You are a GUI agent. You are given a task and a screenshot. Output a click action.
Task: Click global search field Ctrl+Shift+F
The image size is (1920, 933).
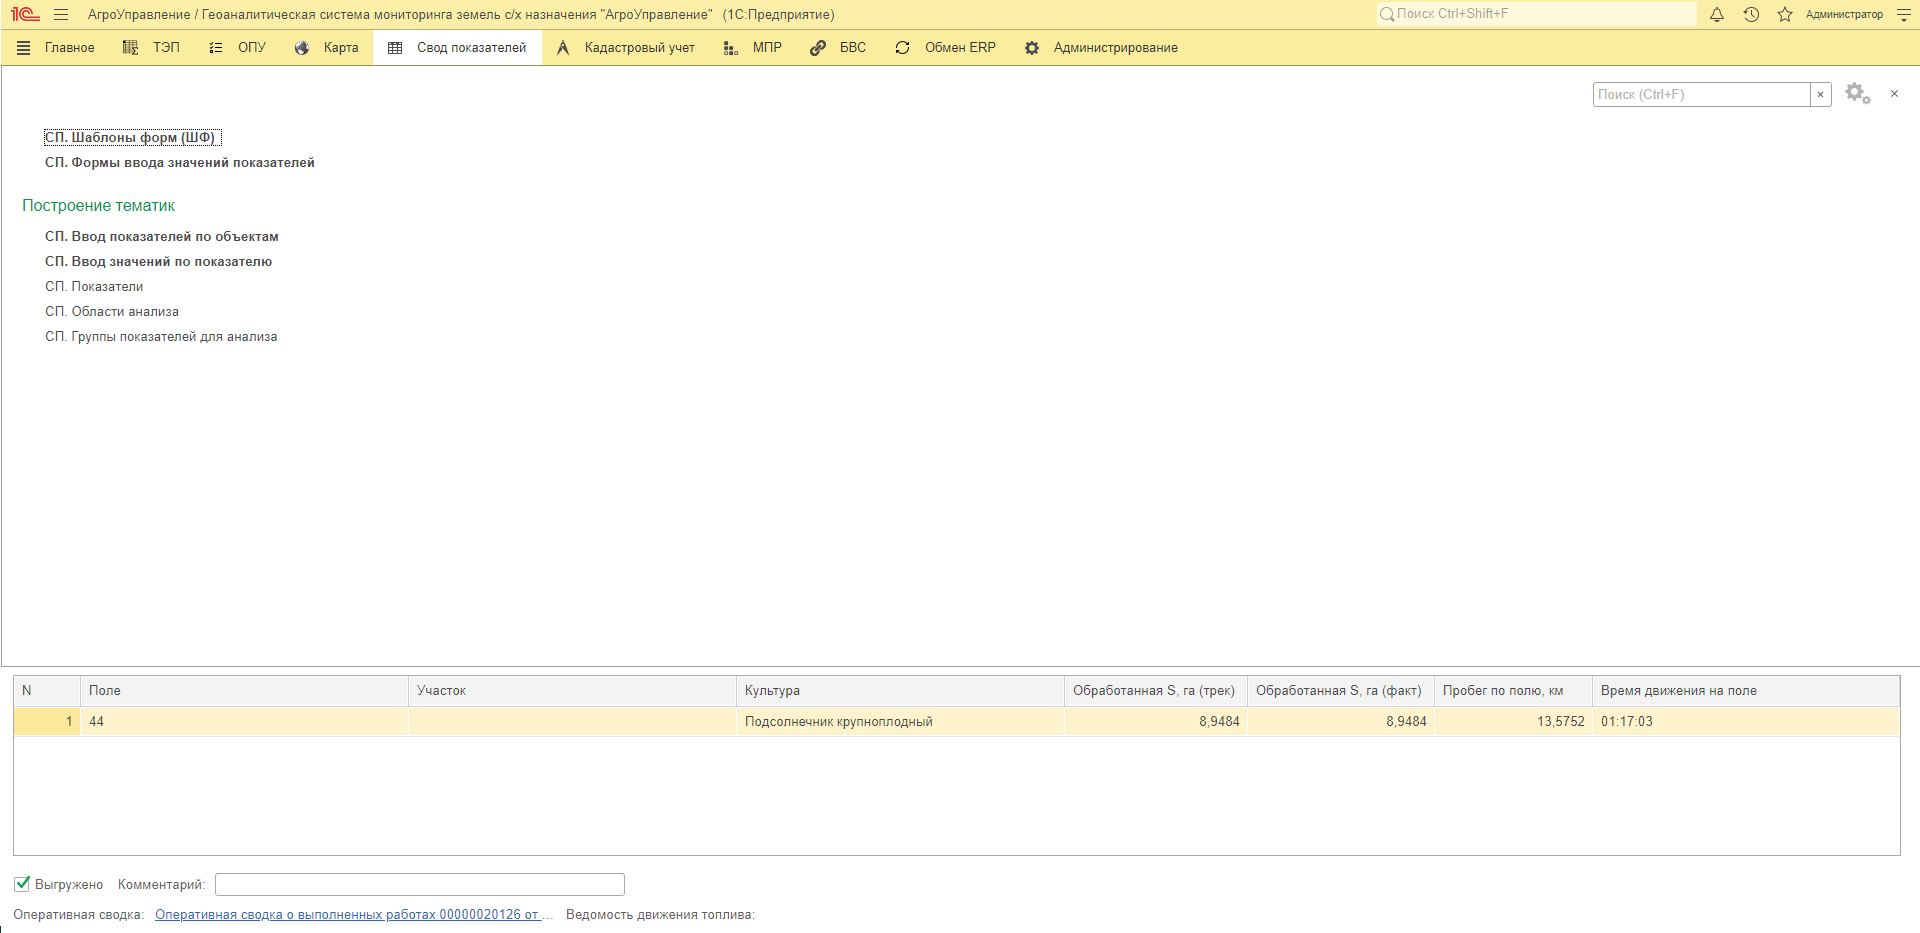(x=1536, y=14)
